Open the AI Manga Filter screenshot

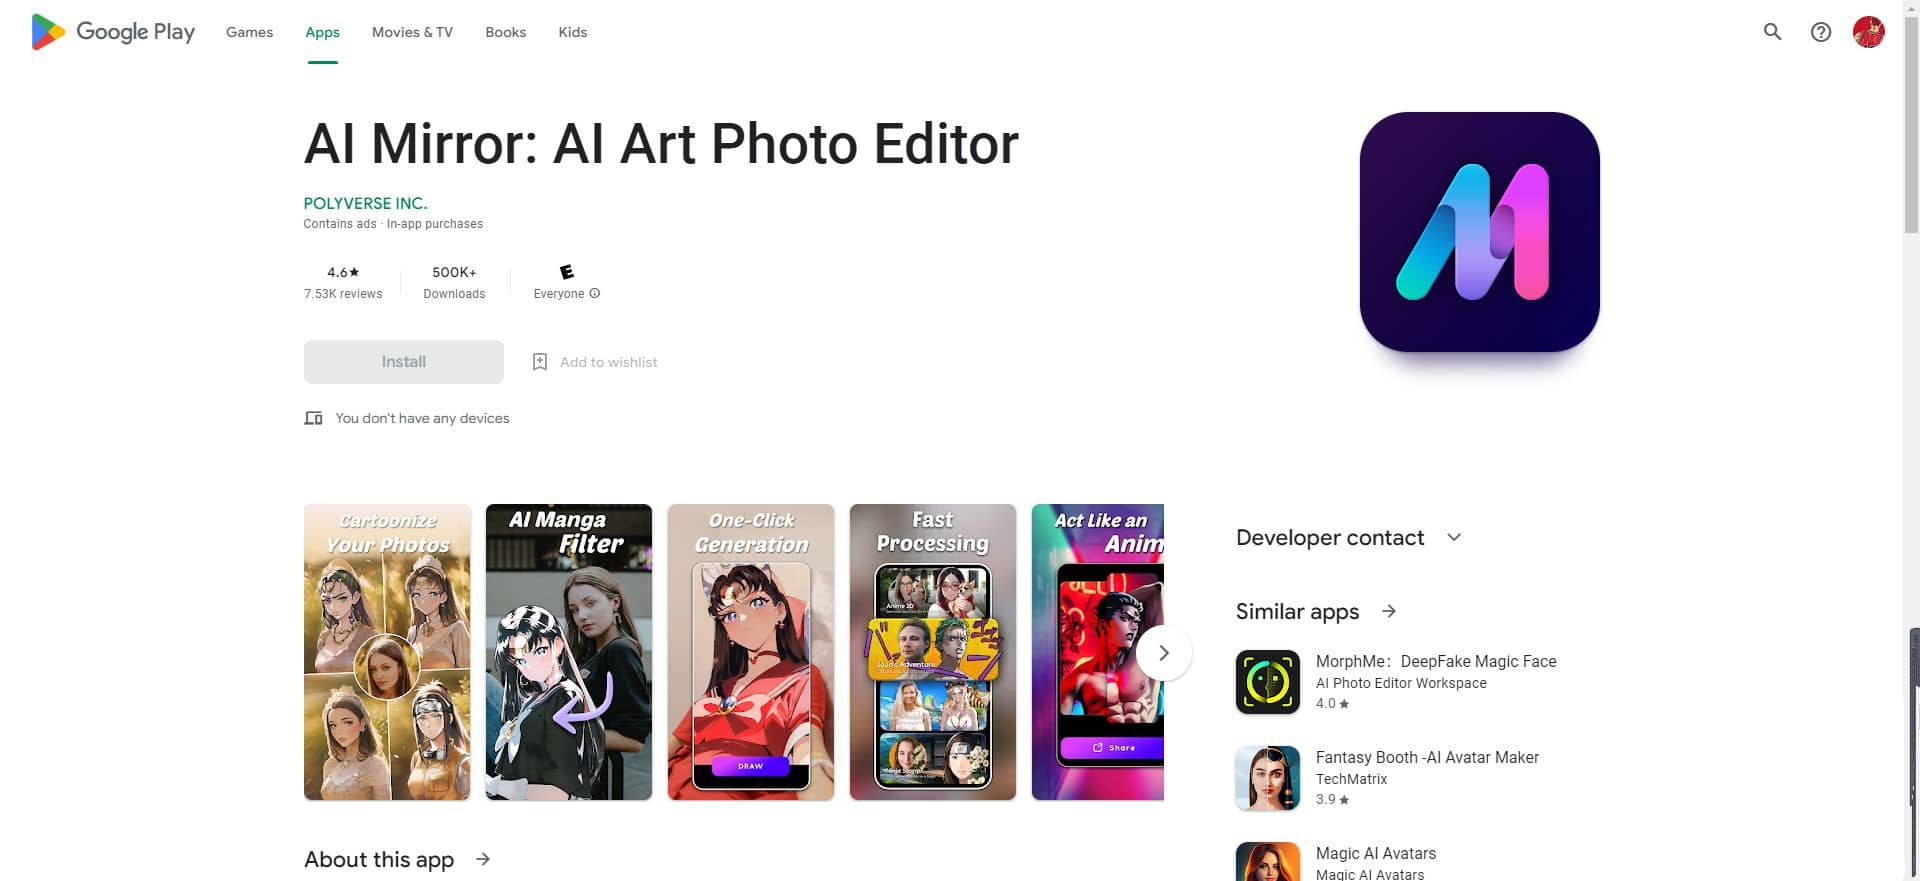tap(568, 652)
